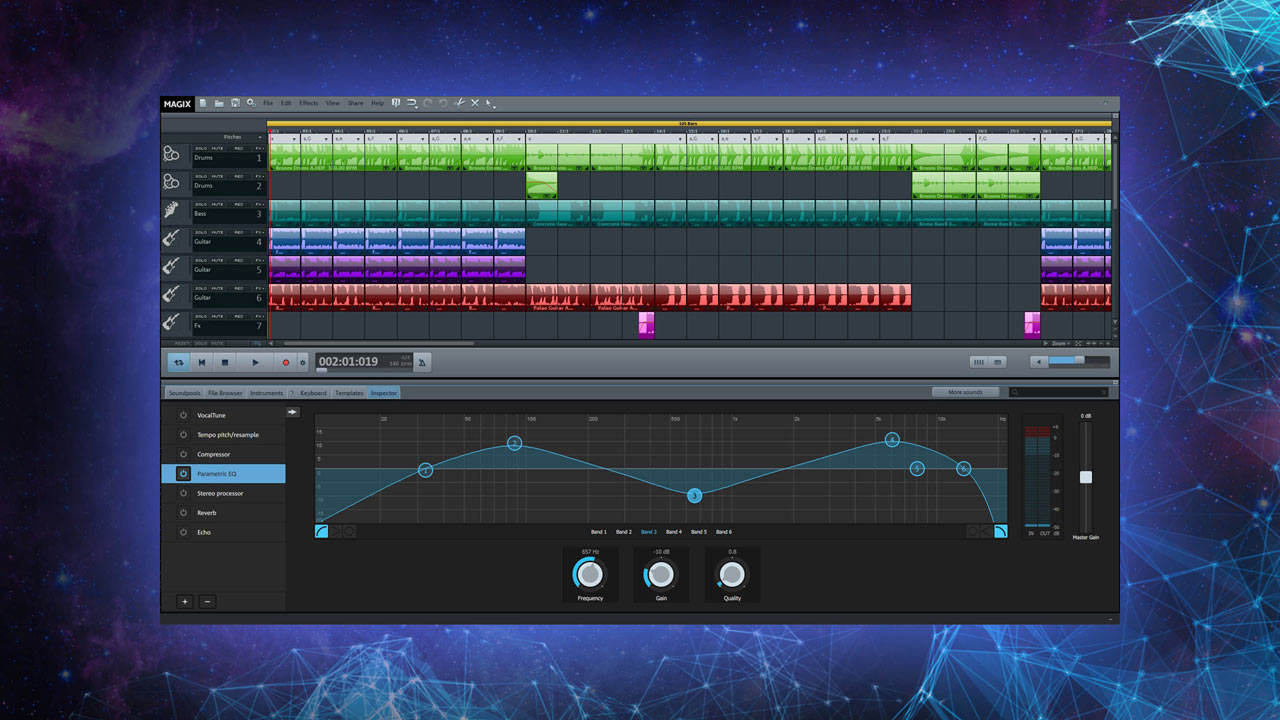Mute the Drums track 1

pos(218,149)
